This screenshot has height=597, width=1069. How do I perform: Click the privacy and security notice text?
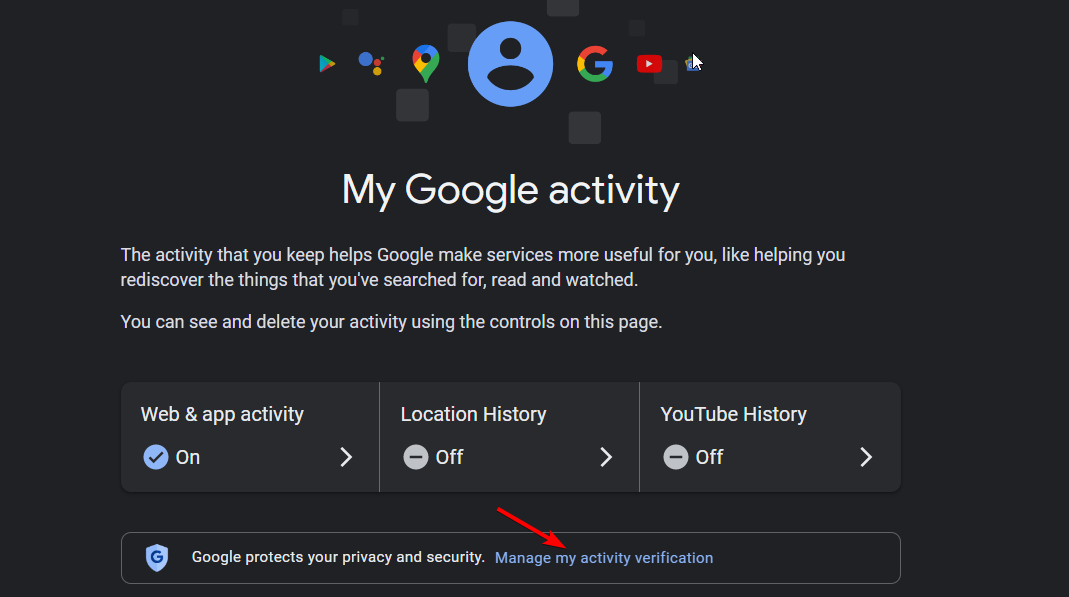point(338,557)
